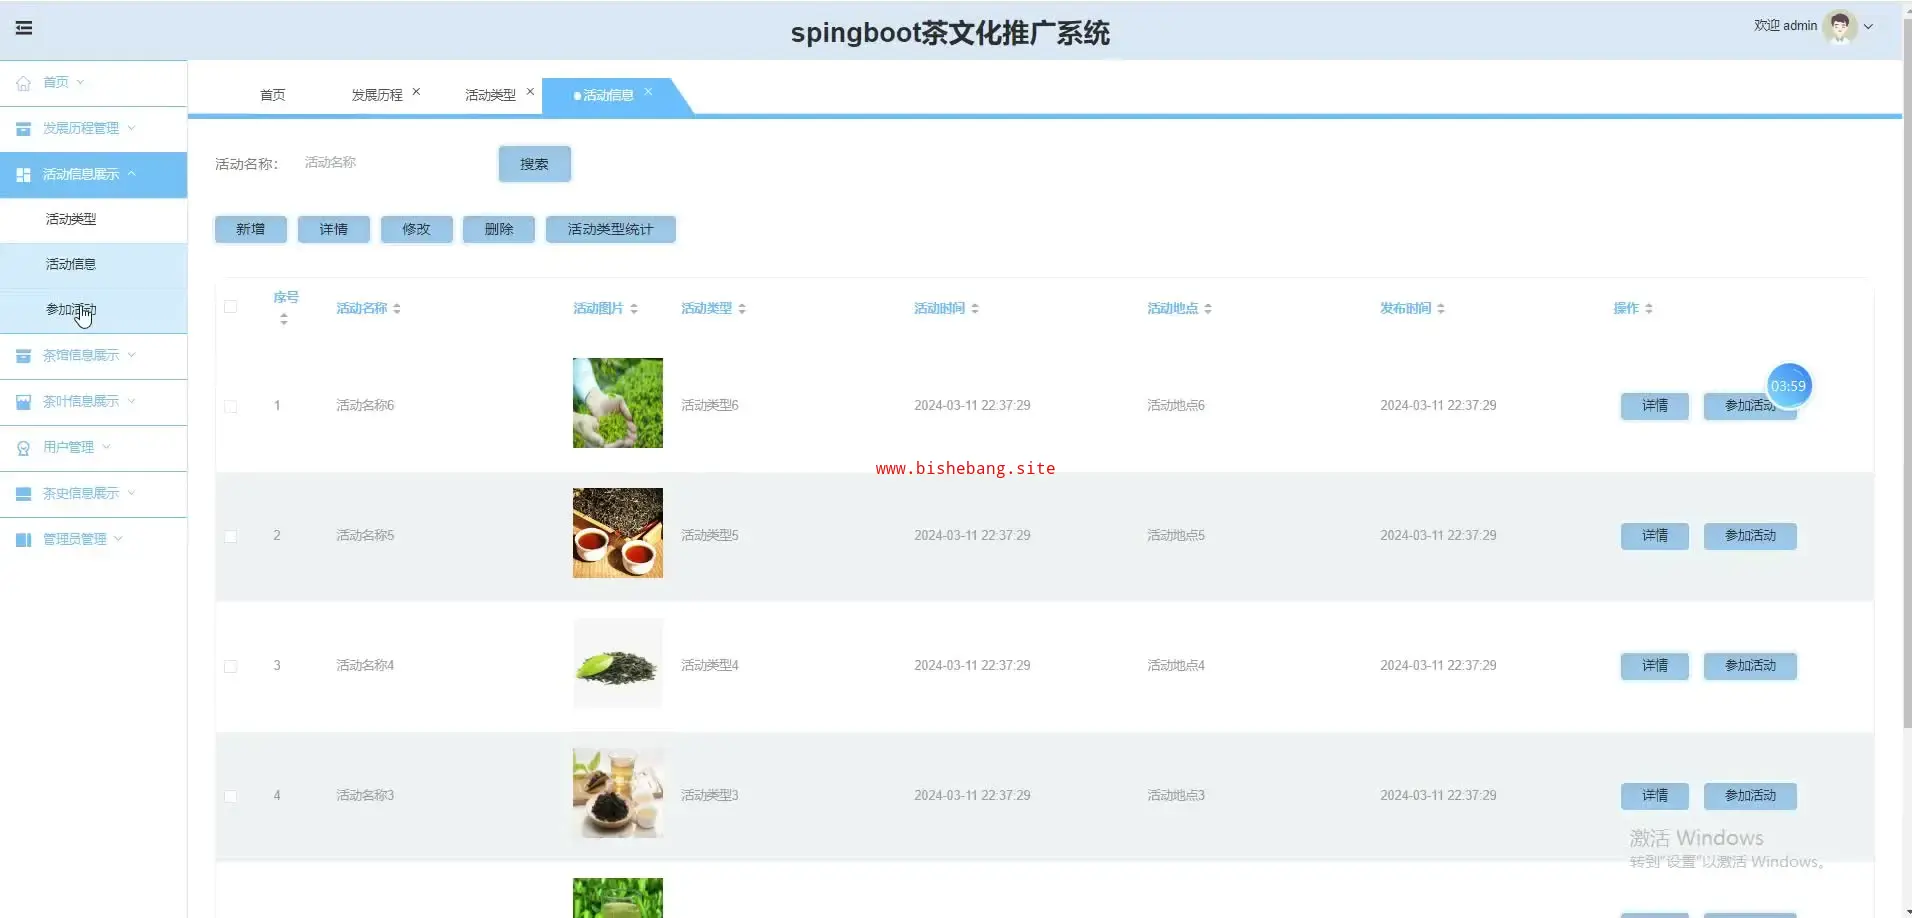Sort by 活动时间 using its sort arrows
Viewport: 1912px width, 918px height.
(975, 309)
